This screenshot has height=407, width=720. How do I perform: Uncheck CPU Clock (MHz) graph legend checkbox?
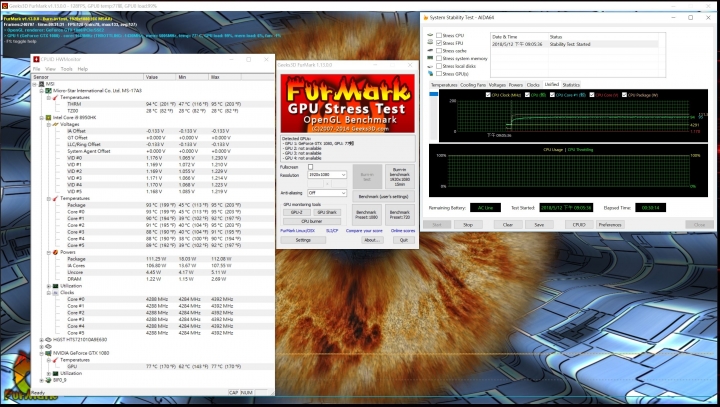[x=488, y=95]
